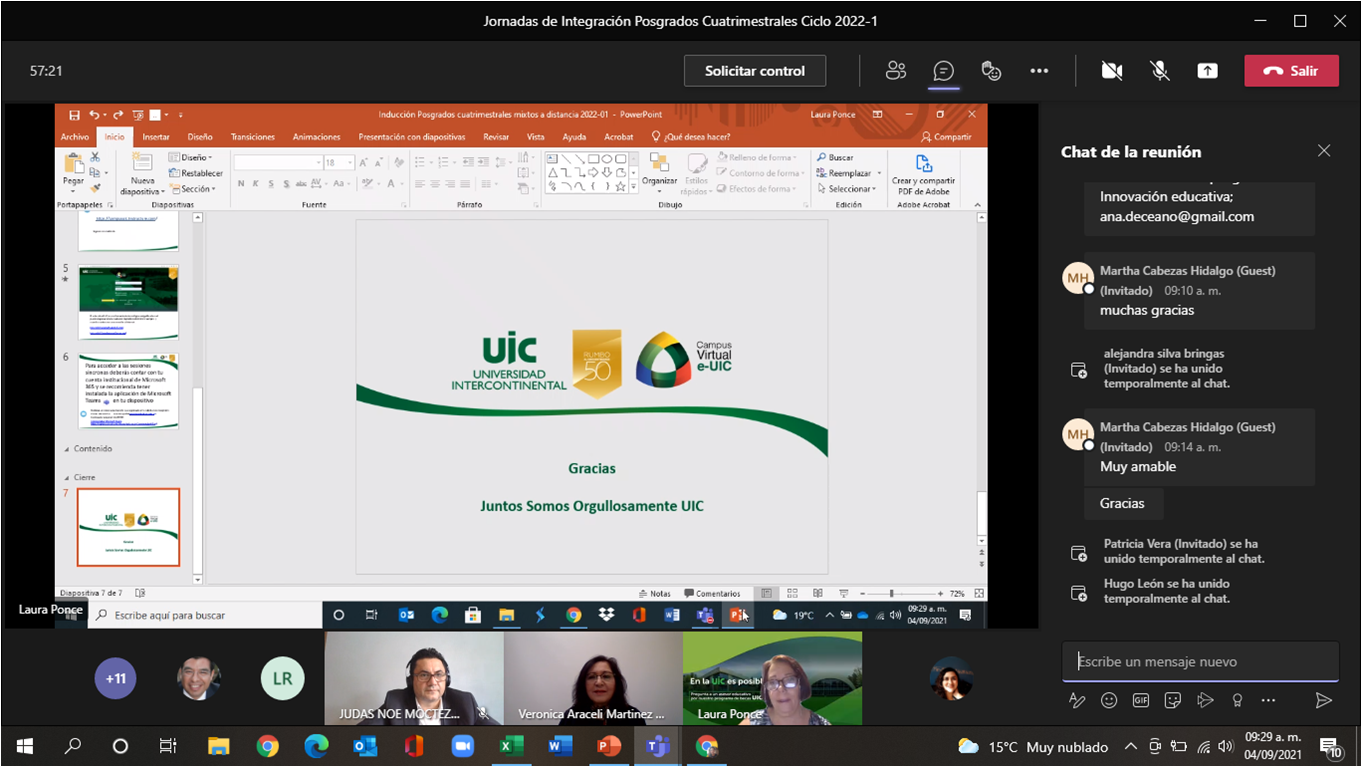
Task: Toggle bold (N) in PowerPoint Fuente group
Action: click(x=241, y=184)
